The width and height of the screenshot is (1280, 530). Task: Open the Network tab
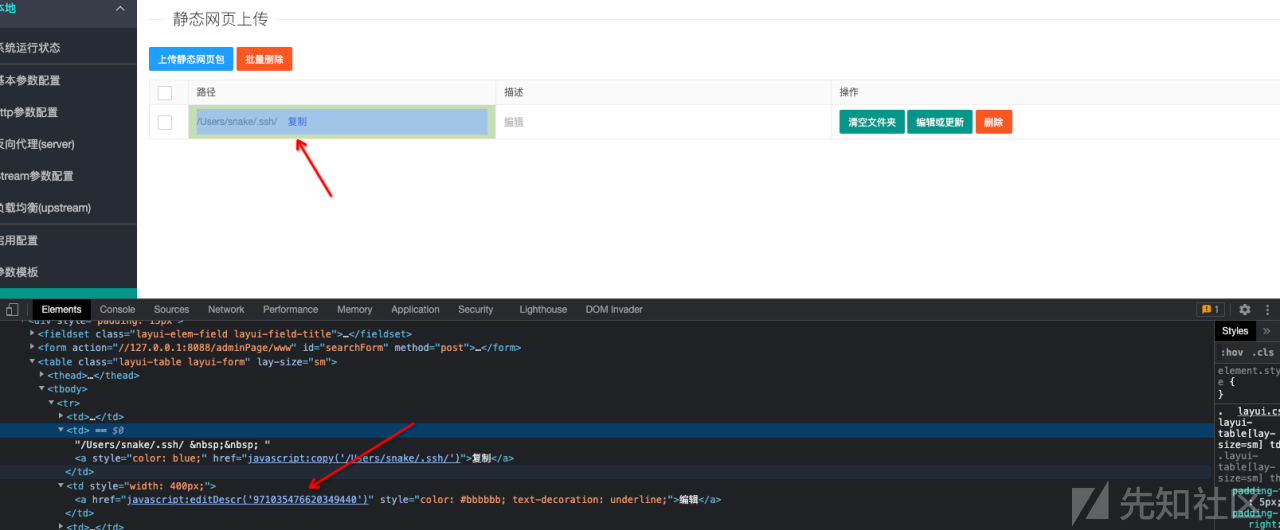(226, 310)
